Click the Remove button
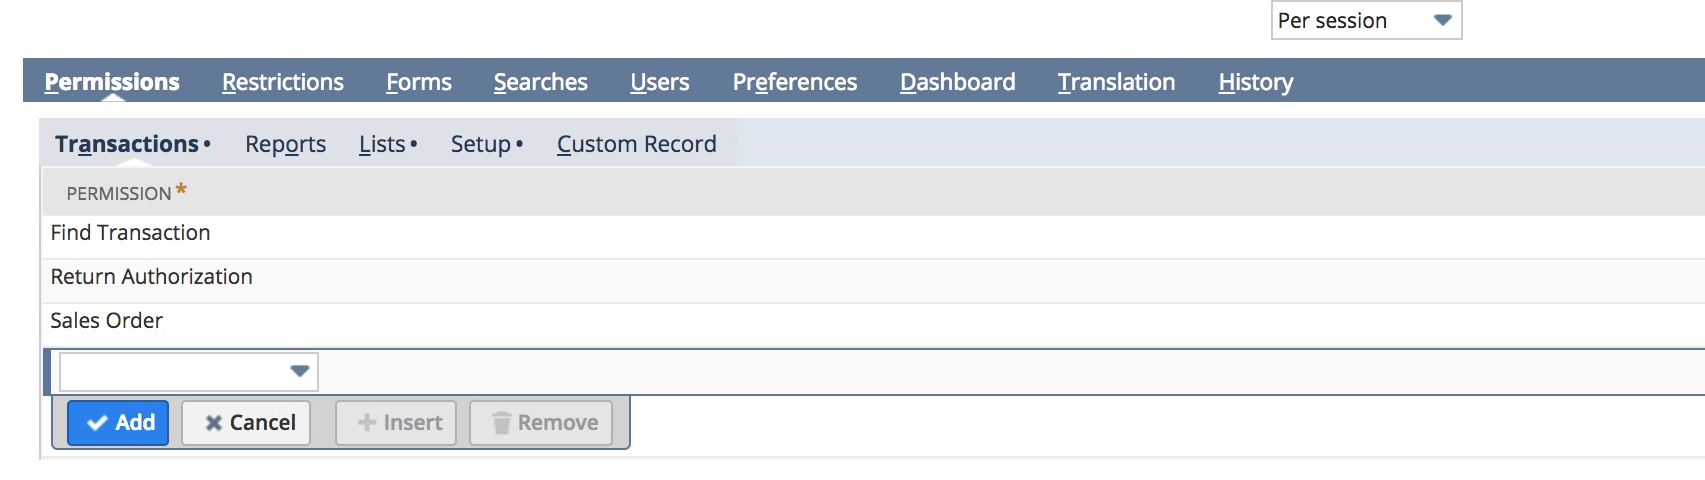 pyautogui.click(x=541, y=422)
